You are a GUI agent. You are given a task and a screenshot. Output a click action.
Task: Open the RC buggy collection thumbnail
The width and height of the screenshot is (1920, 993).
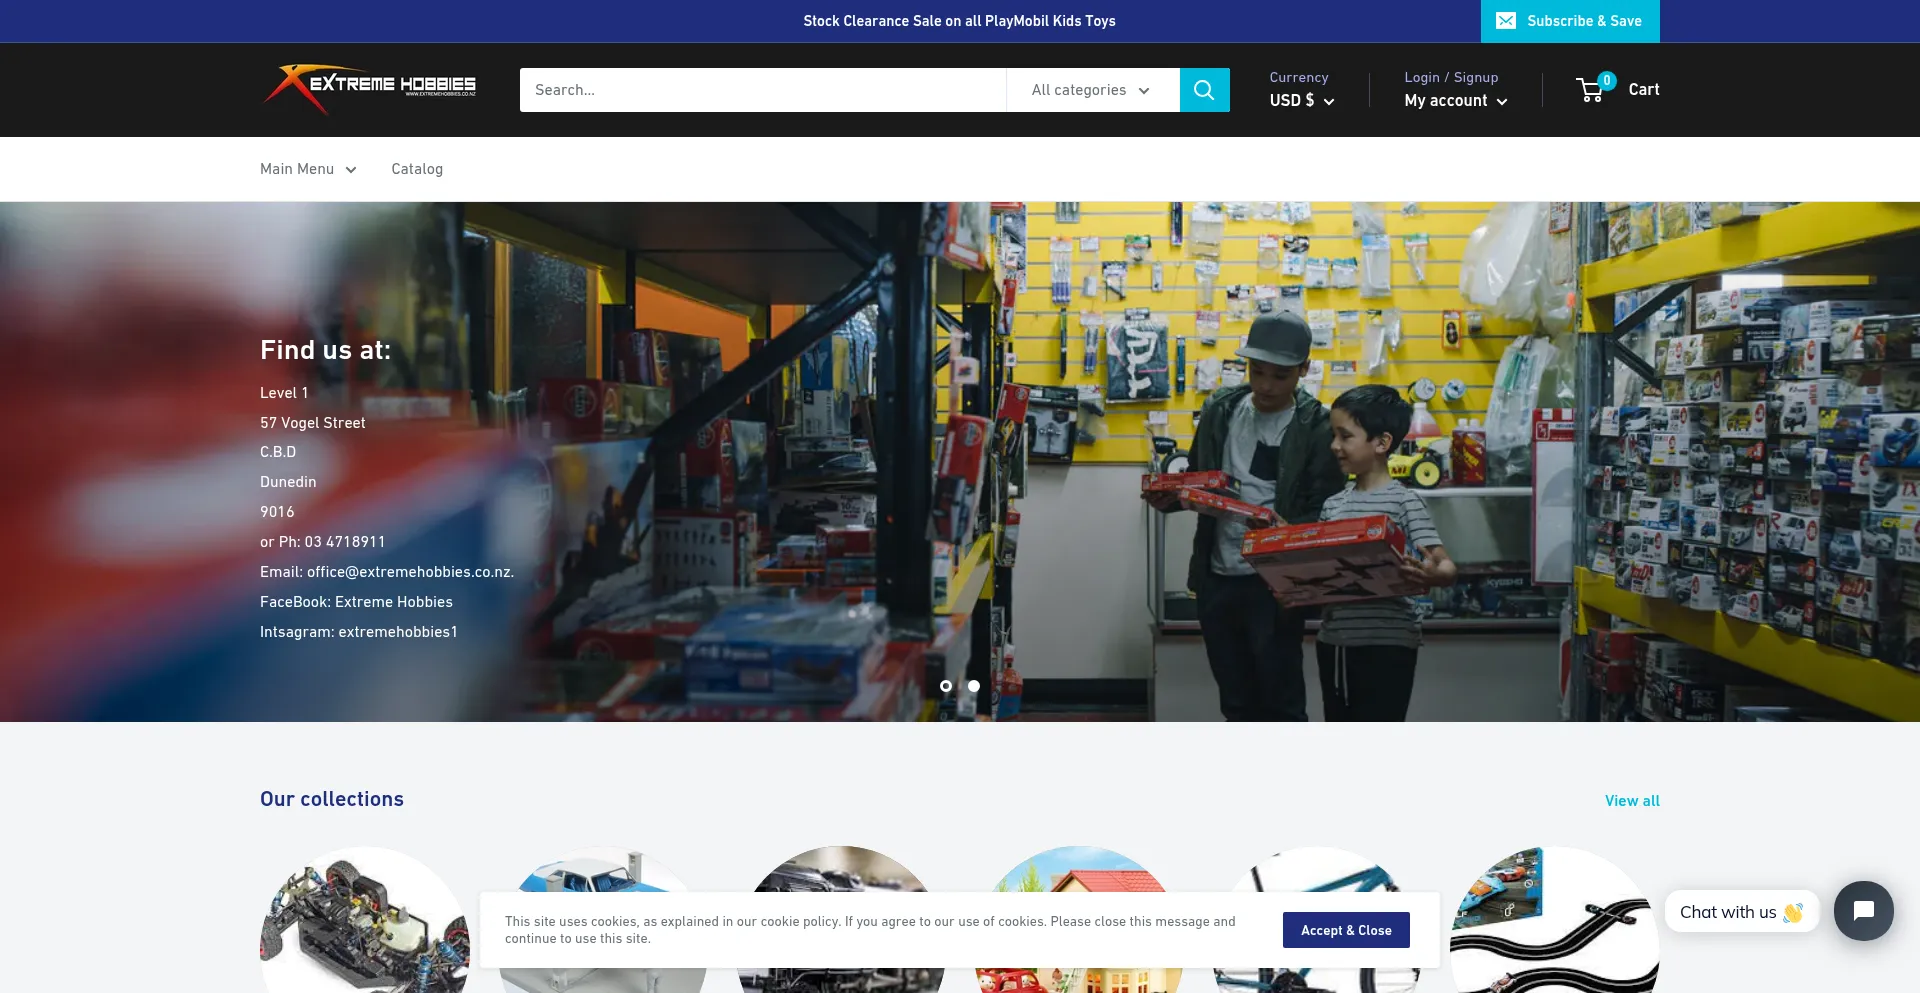click(365, 920)
